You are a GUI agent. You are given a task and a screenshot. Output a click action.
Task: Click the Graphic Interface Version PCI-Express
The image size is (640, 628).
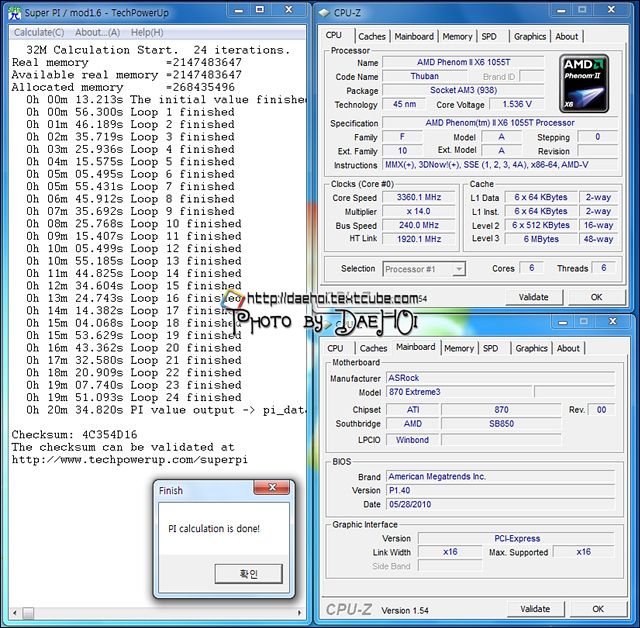(517, 539)
